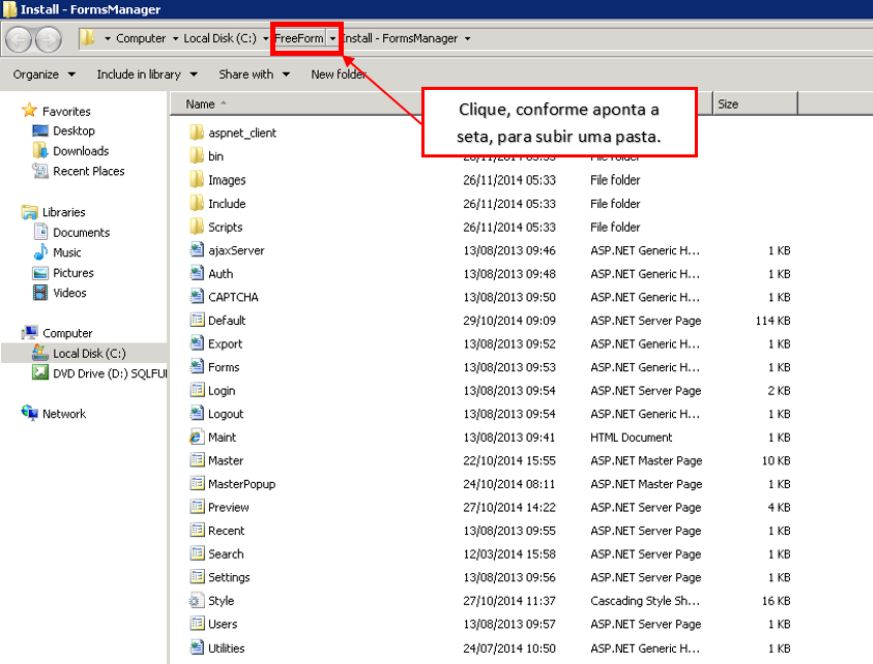
Task: Select the MasterPopup file name
Action: 242,484
